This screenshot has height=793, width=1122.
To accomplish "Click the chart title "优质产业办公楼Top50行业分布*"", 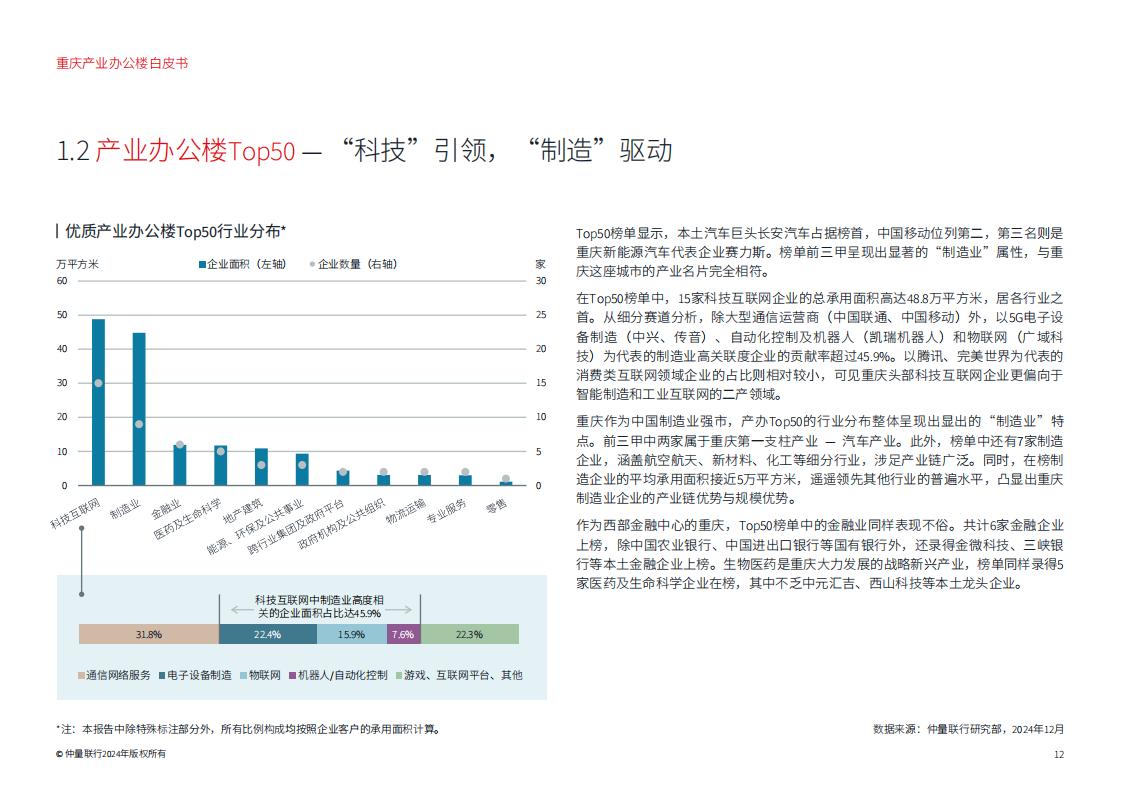I will (175, 231).
